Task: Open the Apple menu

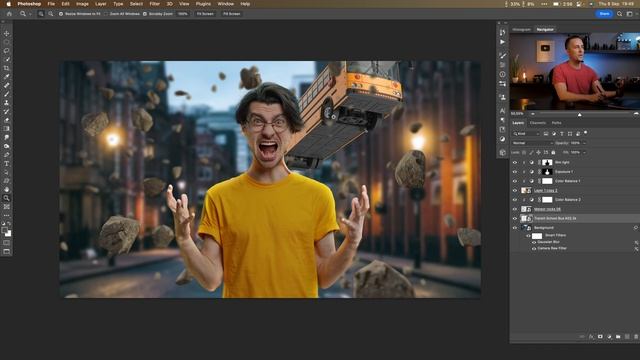Action: pyautogui.click(x=8, y=4)
